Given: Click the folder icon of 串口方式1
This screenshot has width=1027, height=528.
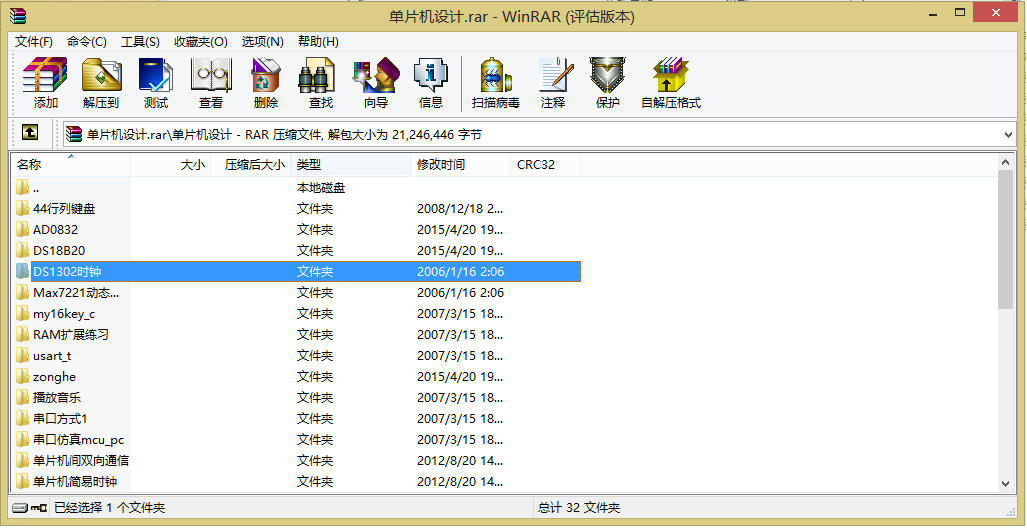Looking at the screenshot, I should [x=22, y=418].
